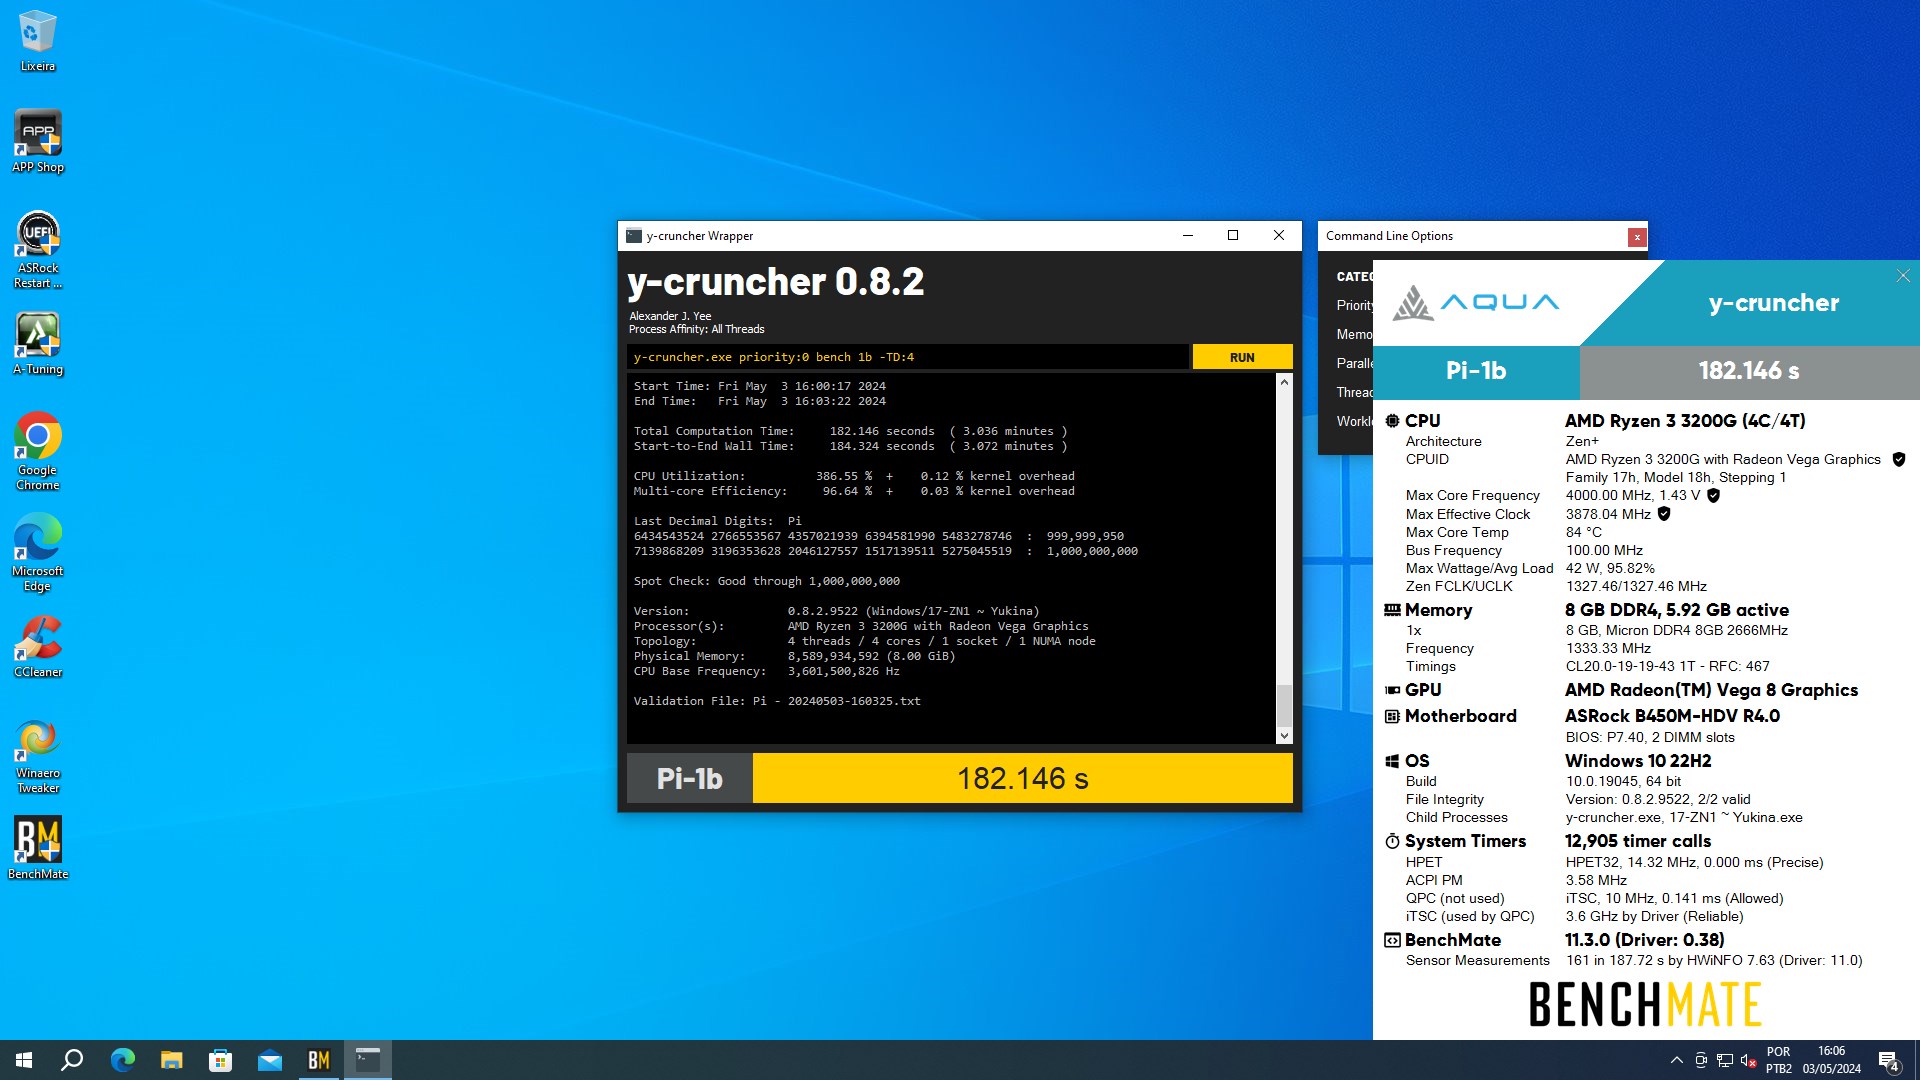Open Microsoft Store from the taskbar
Image resolution: width=1920 pixels, height=1080 pixels.
coord(220,1060)
